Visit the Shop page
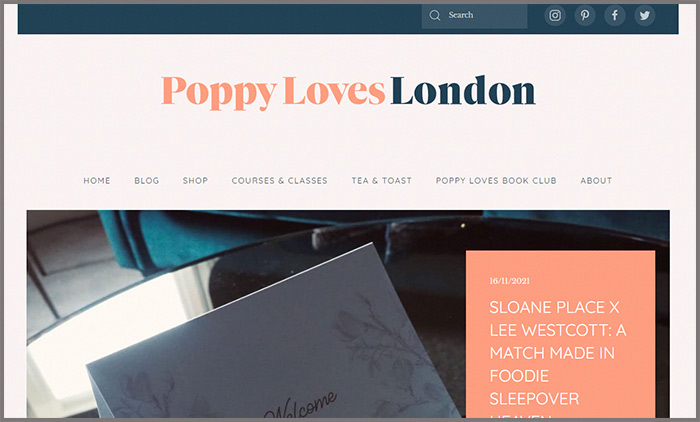Image resolution: width=700 pixels, height=422 pixels. [x=195, y=180]
